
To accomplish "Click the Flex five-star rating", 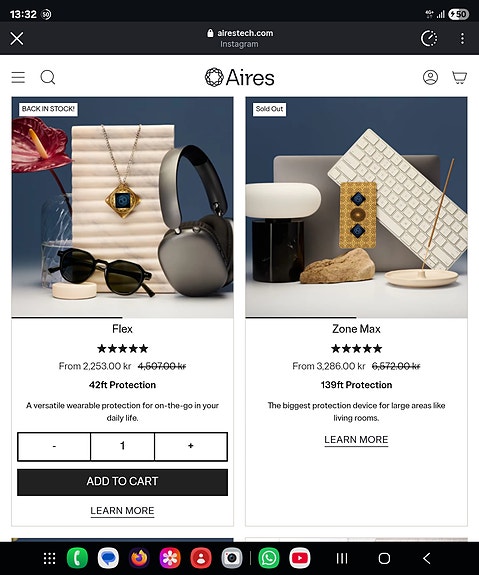I will [x=122, y=348].
